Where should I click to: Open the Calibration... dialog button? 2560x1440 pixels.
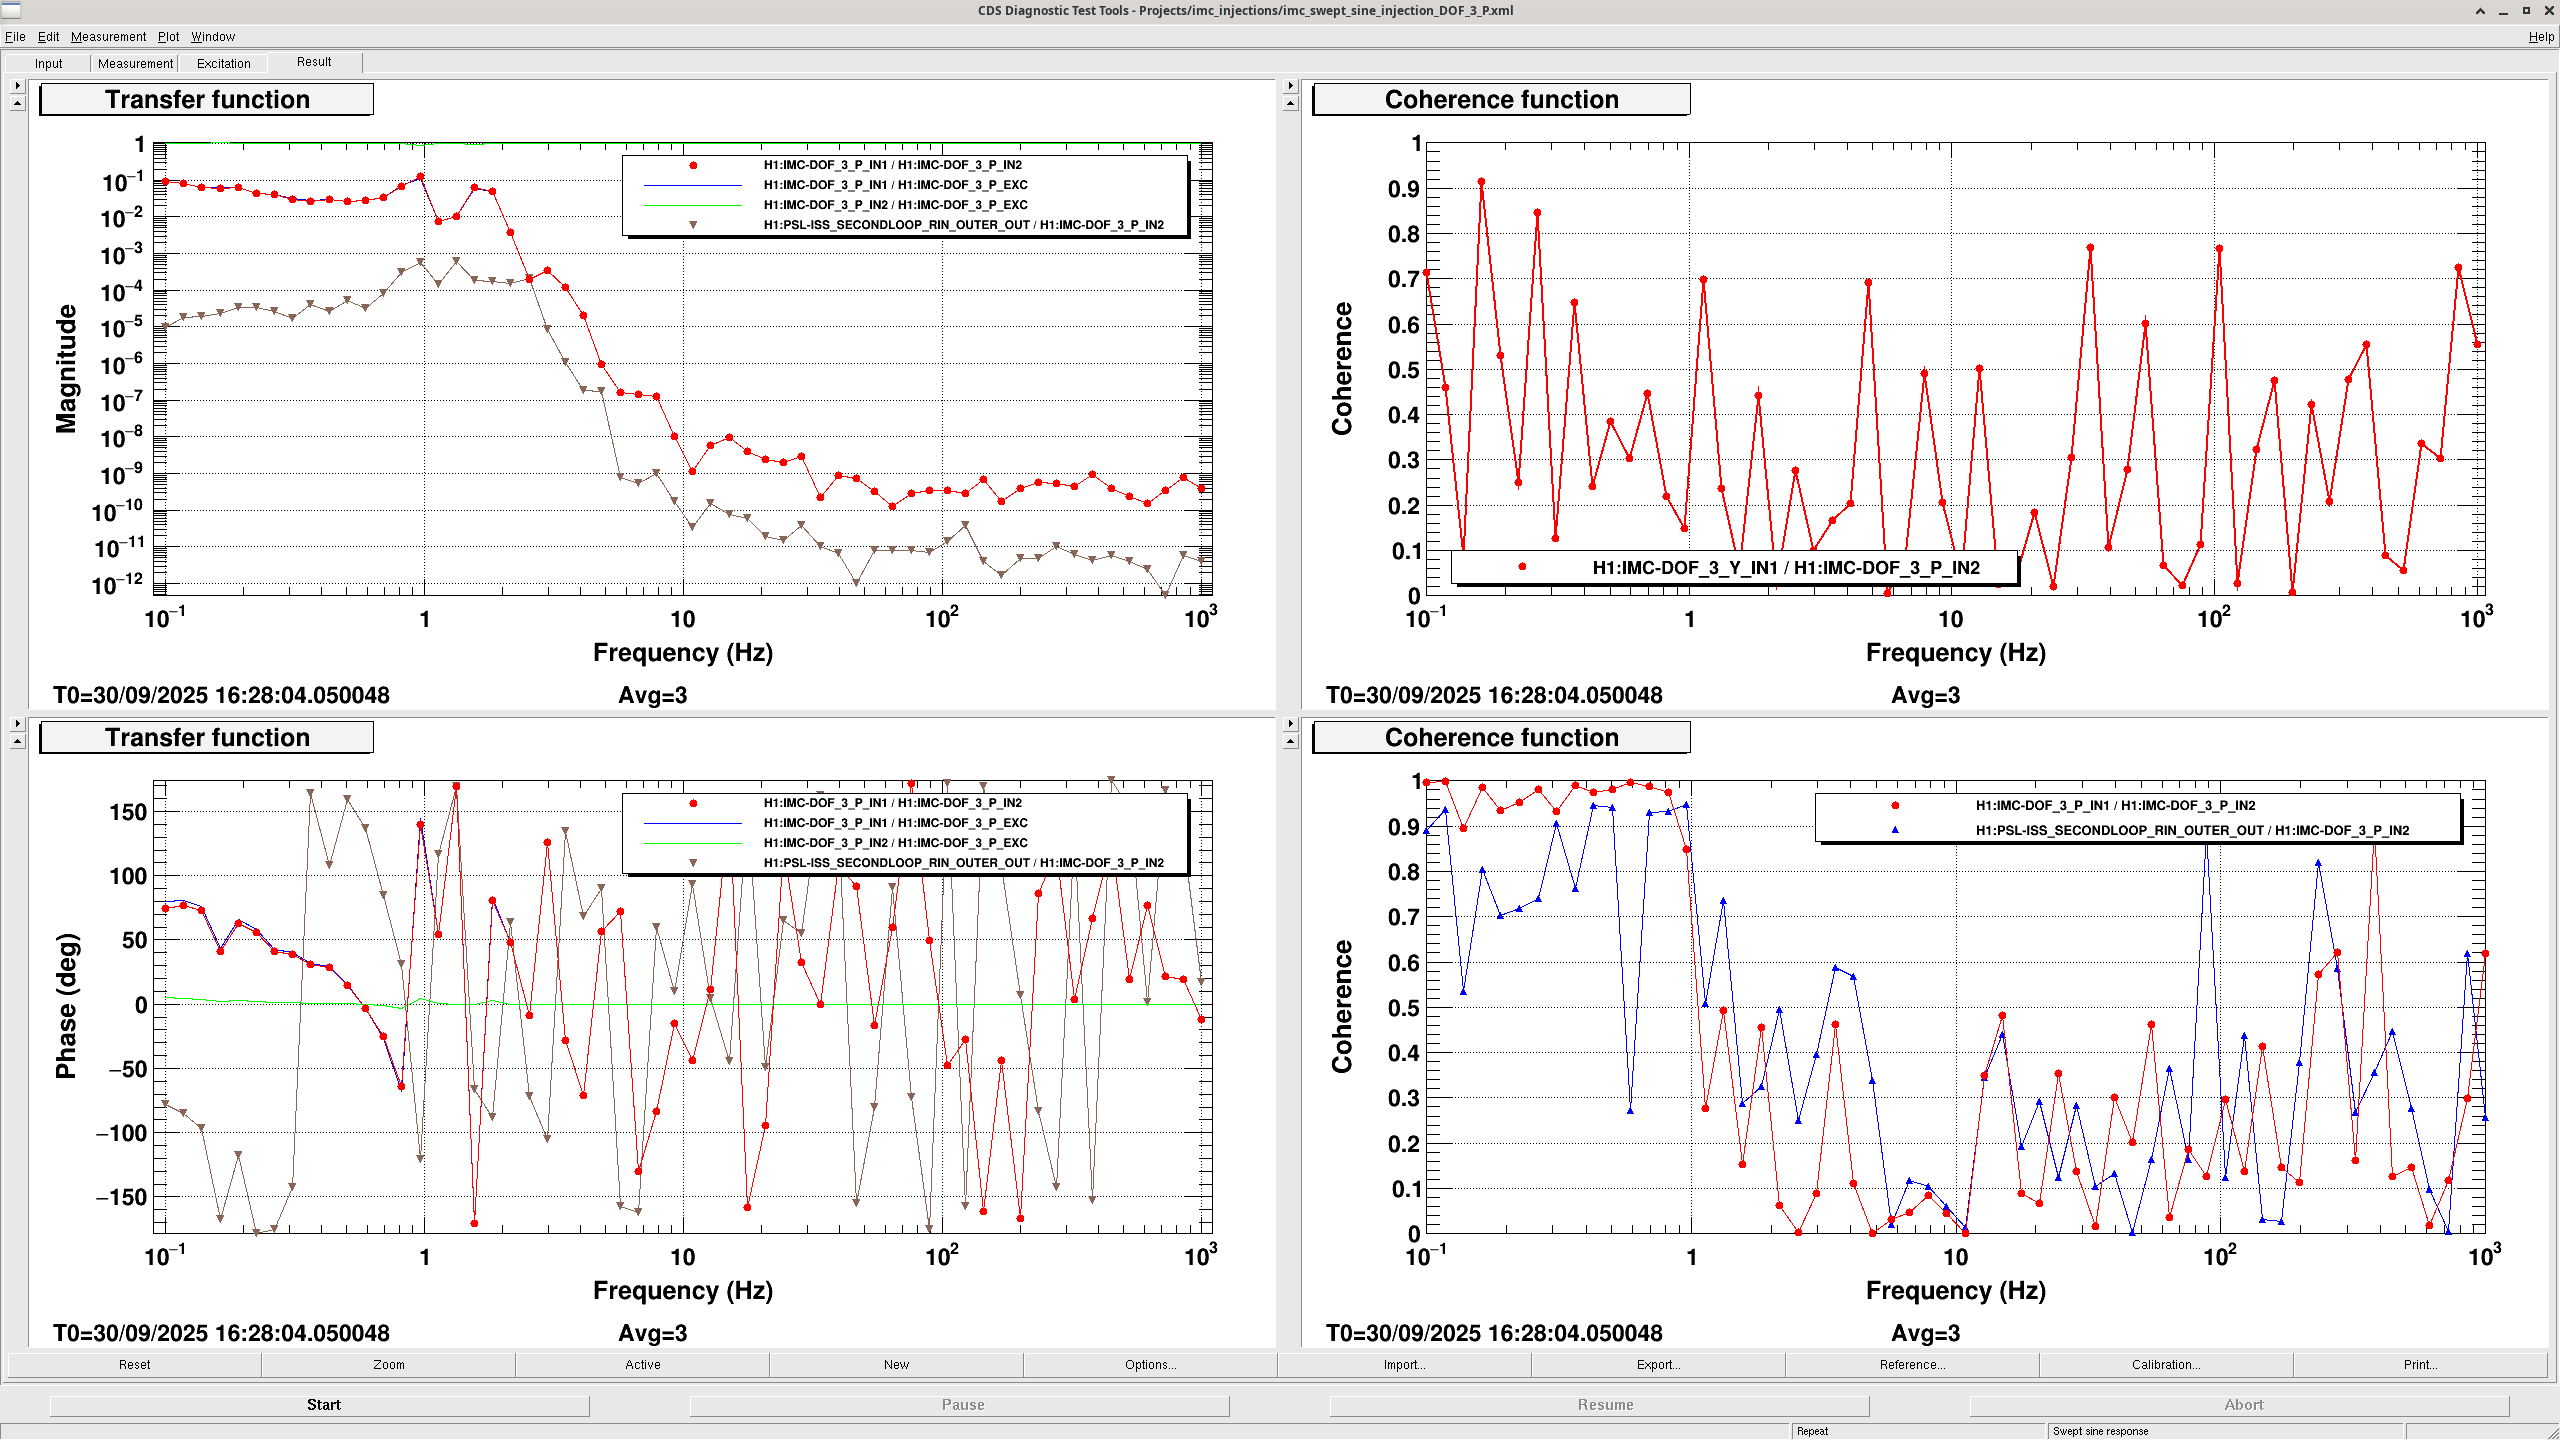click(x=2165, y=1364)
